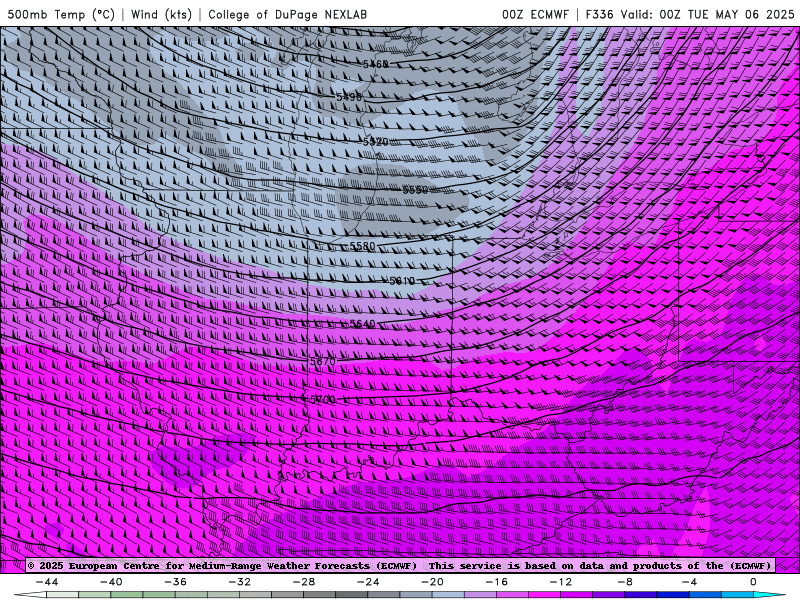The image size is (800, 600).
Task: Click the "00Z ECMWF" model run label
Action: click(535, 14)
